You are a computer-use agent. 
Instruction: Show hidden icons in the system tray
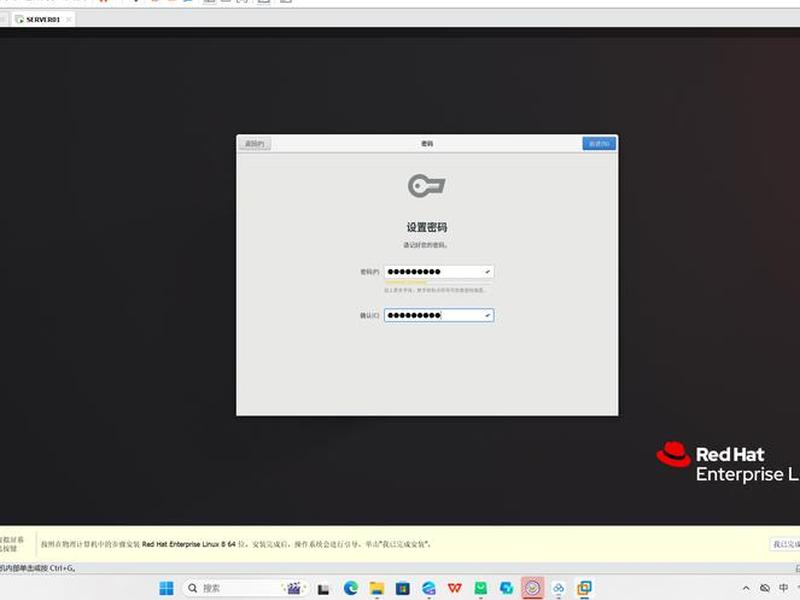[x=746, y=588]
